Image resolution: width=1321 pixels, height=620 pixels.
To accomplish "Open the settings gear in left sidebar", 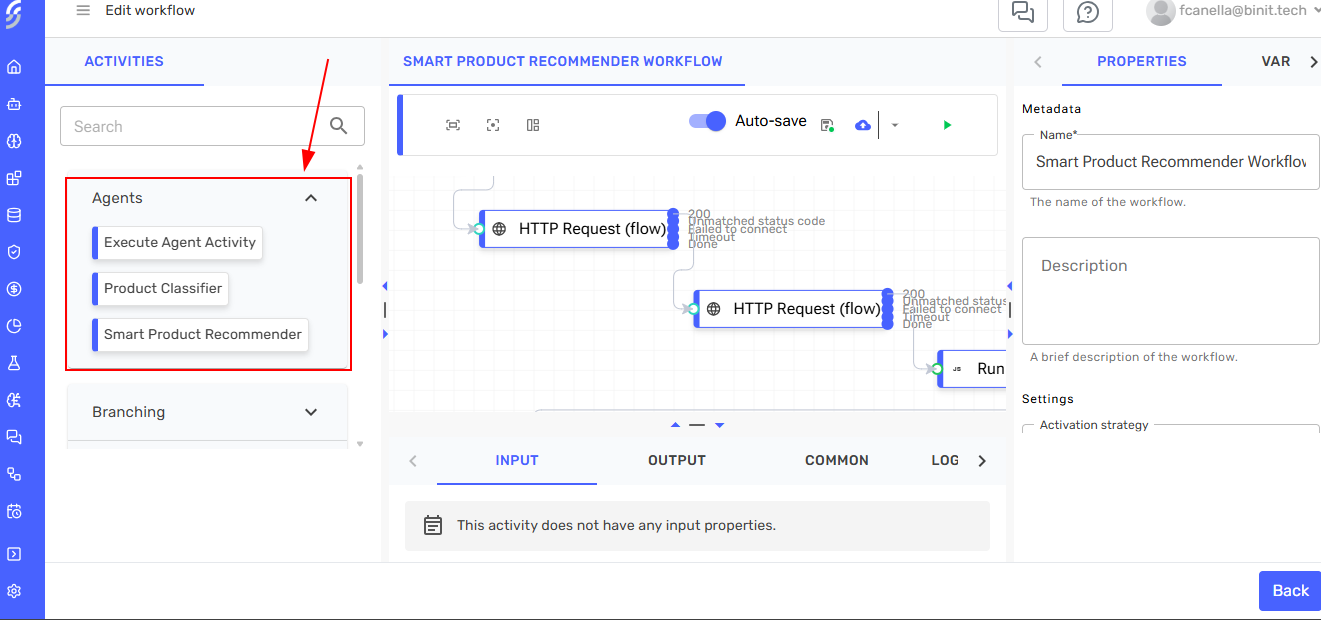I will tap(14, 591).
